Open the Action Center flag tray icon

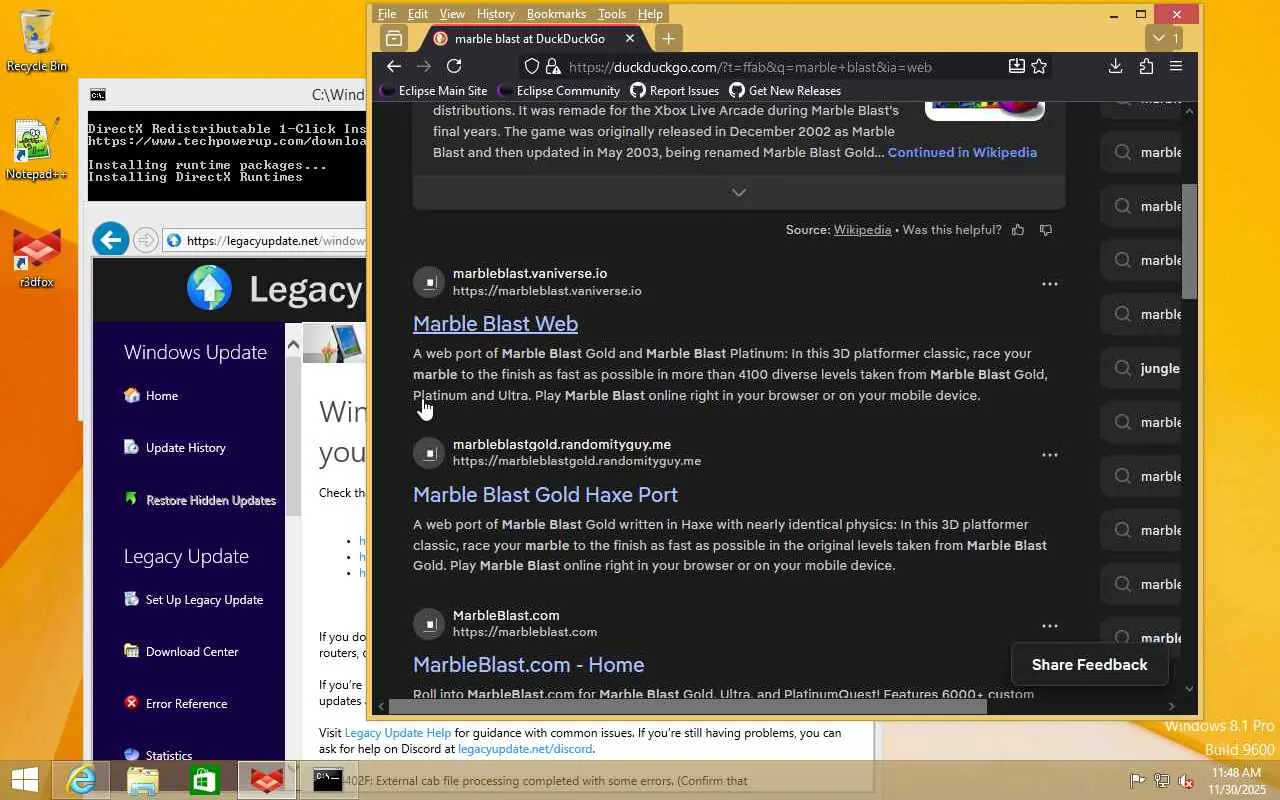[1137, 781]
